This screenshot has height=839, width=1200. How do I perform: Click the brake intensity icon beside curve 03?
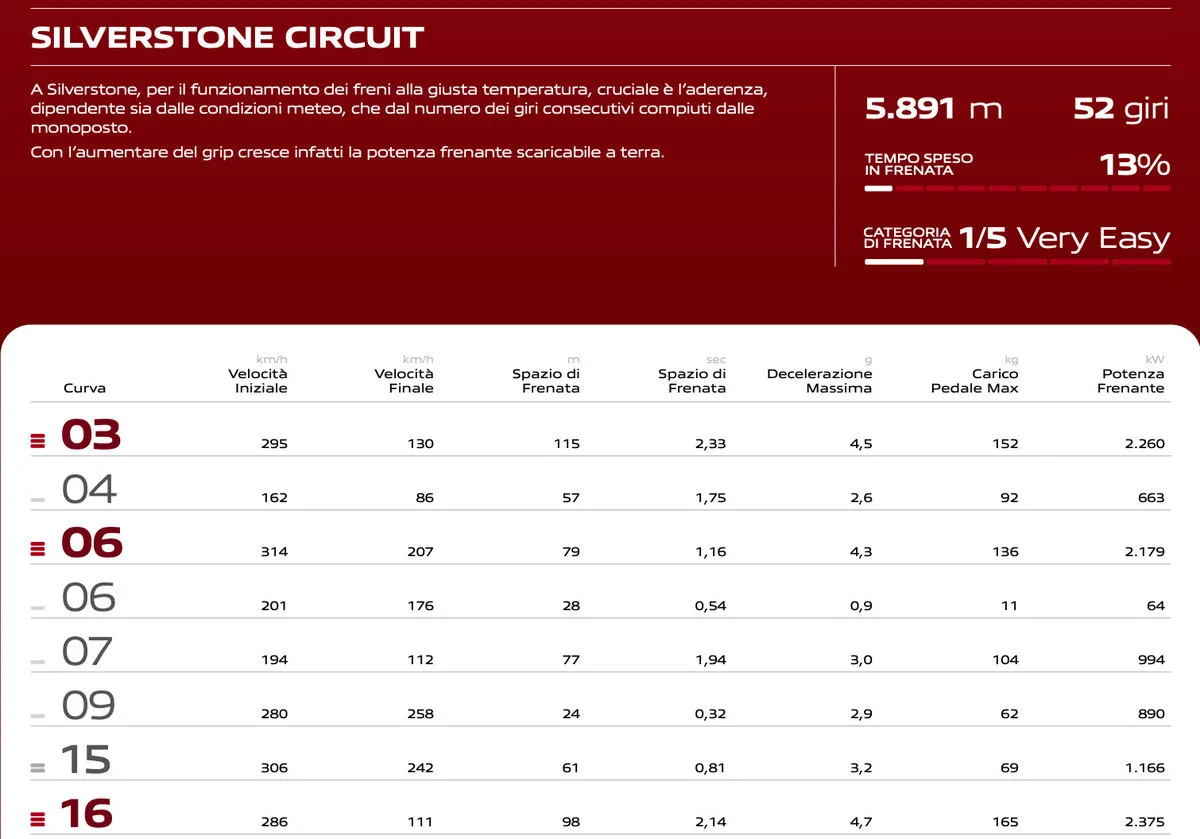(38, 439)
